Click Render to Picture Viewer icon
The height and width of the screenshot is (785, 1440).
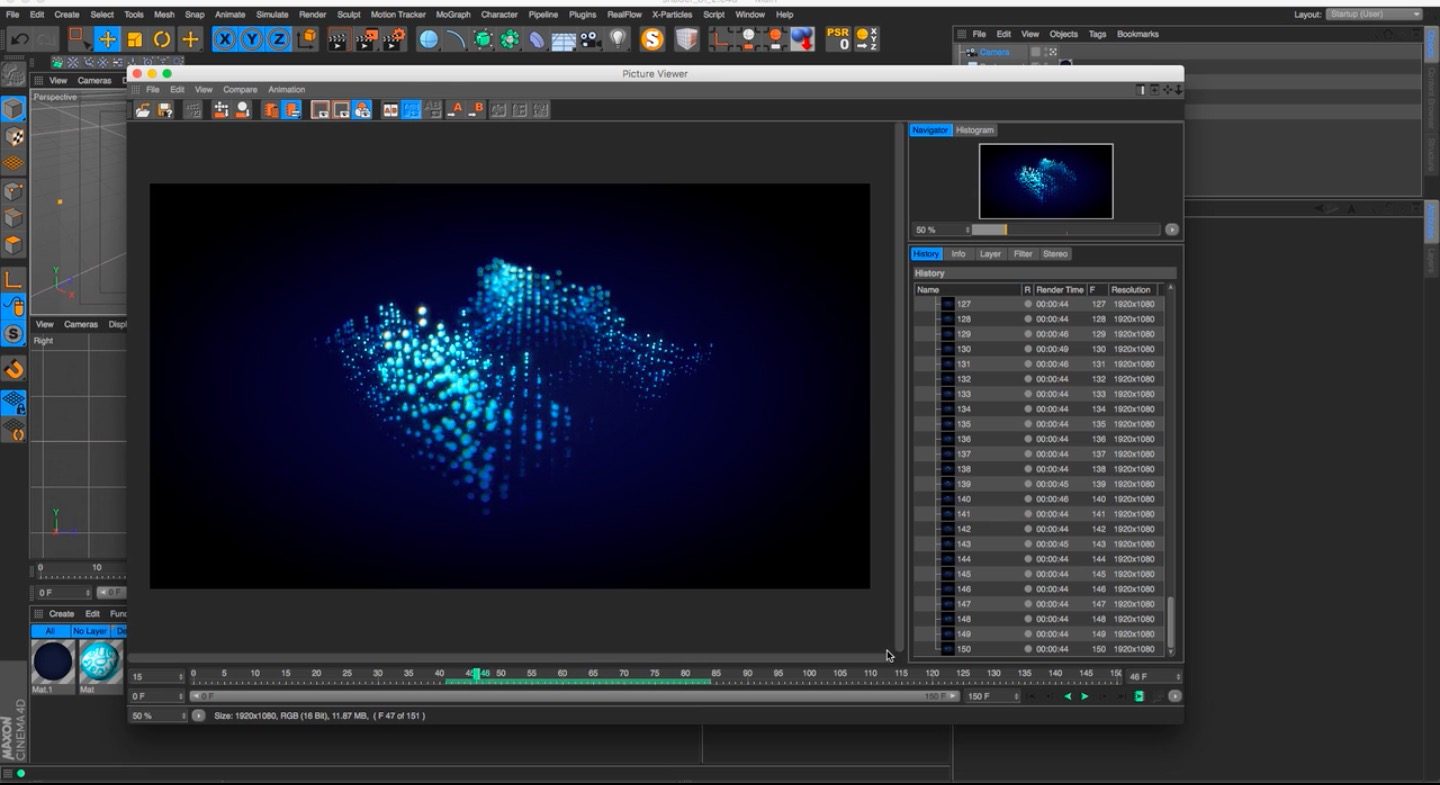[x=366, y=39]
